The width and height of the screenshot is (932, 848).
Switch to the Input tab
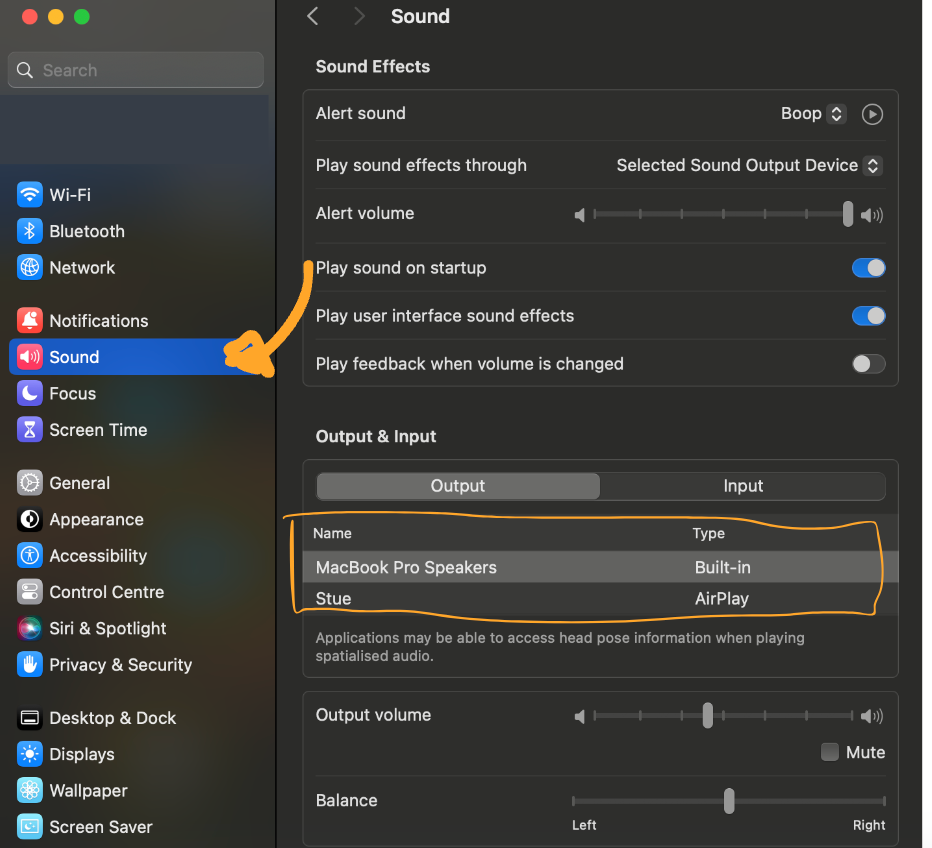[742, 486]
